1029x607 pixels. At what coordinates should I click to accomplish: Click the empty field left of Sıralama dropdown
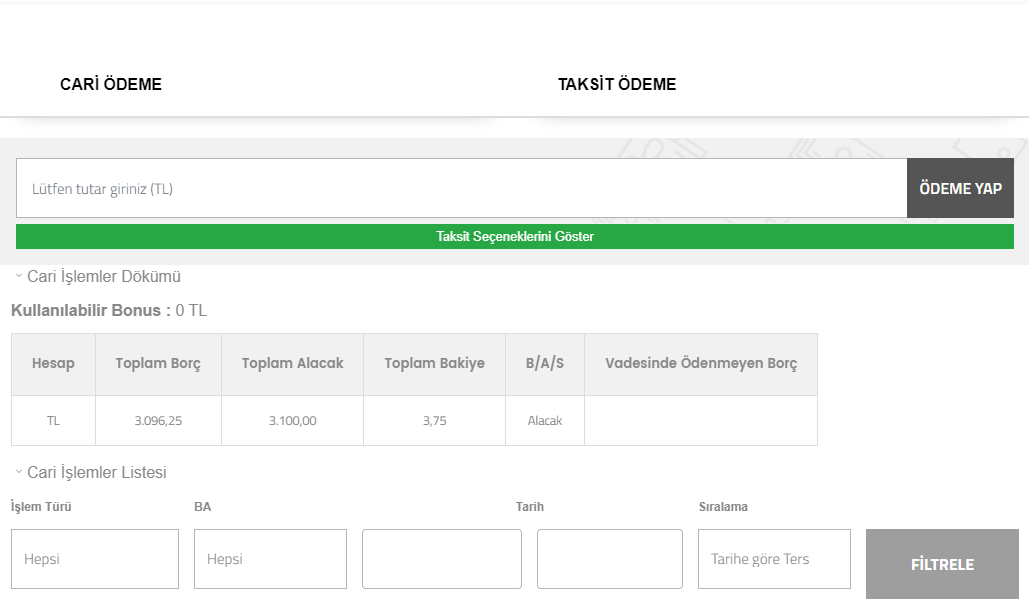(609, 559)
